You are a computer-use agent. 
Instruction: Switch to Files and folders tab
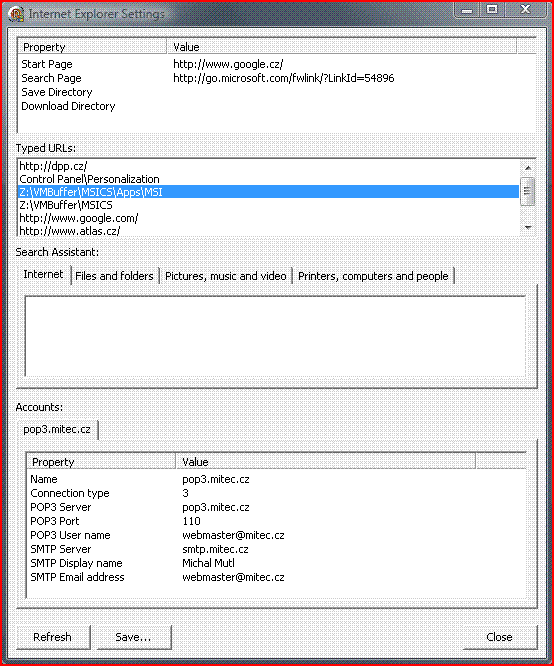pos(114,276)
